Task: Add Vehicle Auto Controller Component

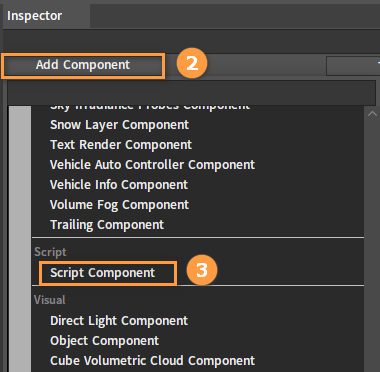Action: [152, 165]
